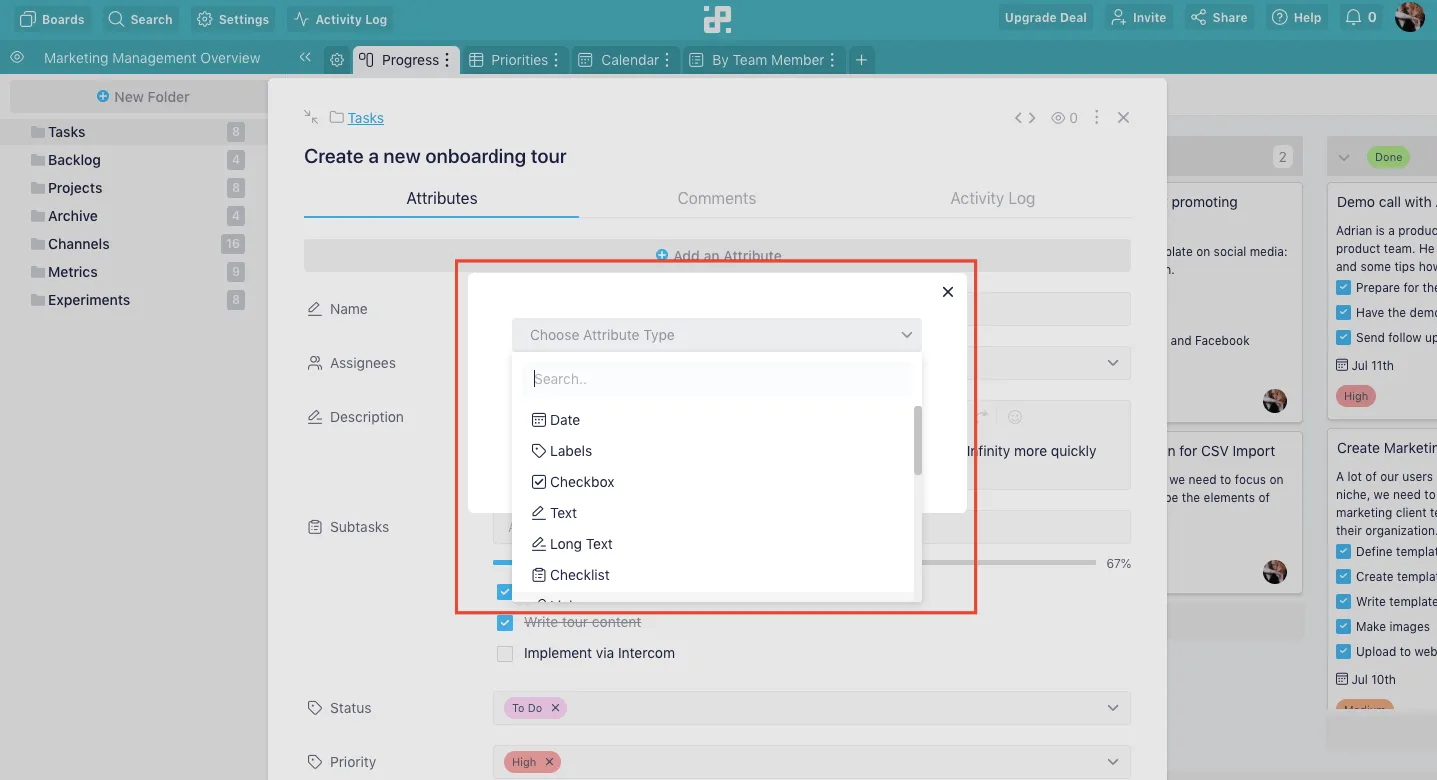Collapse the Done column chevron
Image resolution: width=1437 pixels, height=780 pixels.
click(1344, 157)
